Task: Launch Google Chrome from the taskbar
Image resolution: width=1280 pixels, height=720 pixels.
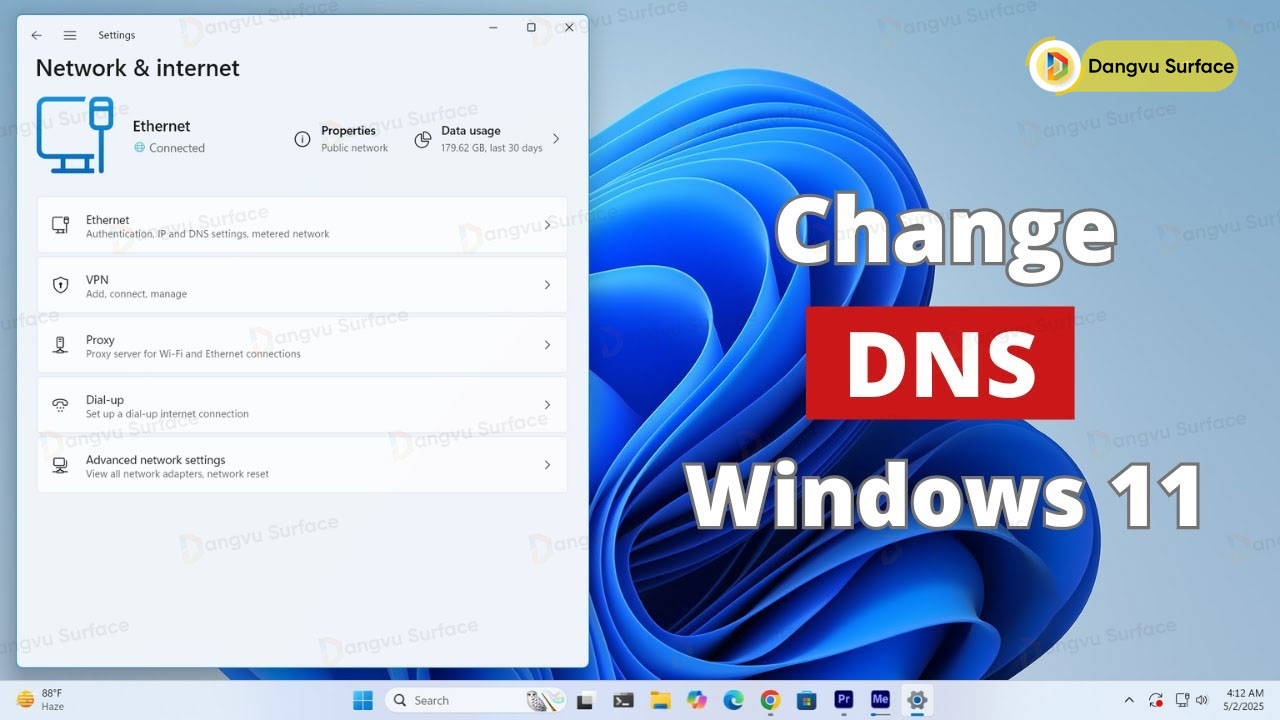Action: tap(770, 700)
